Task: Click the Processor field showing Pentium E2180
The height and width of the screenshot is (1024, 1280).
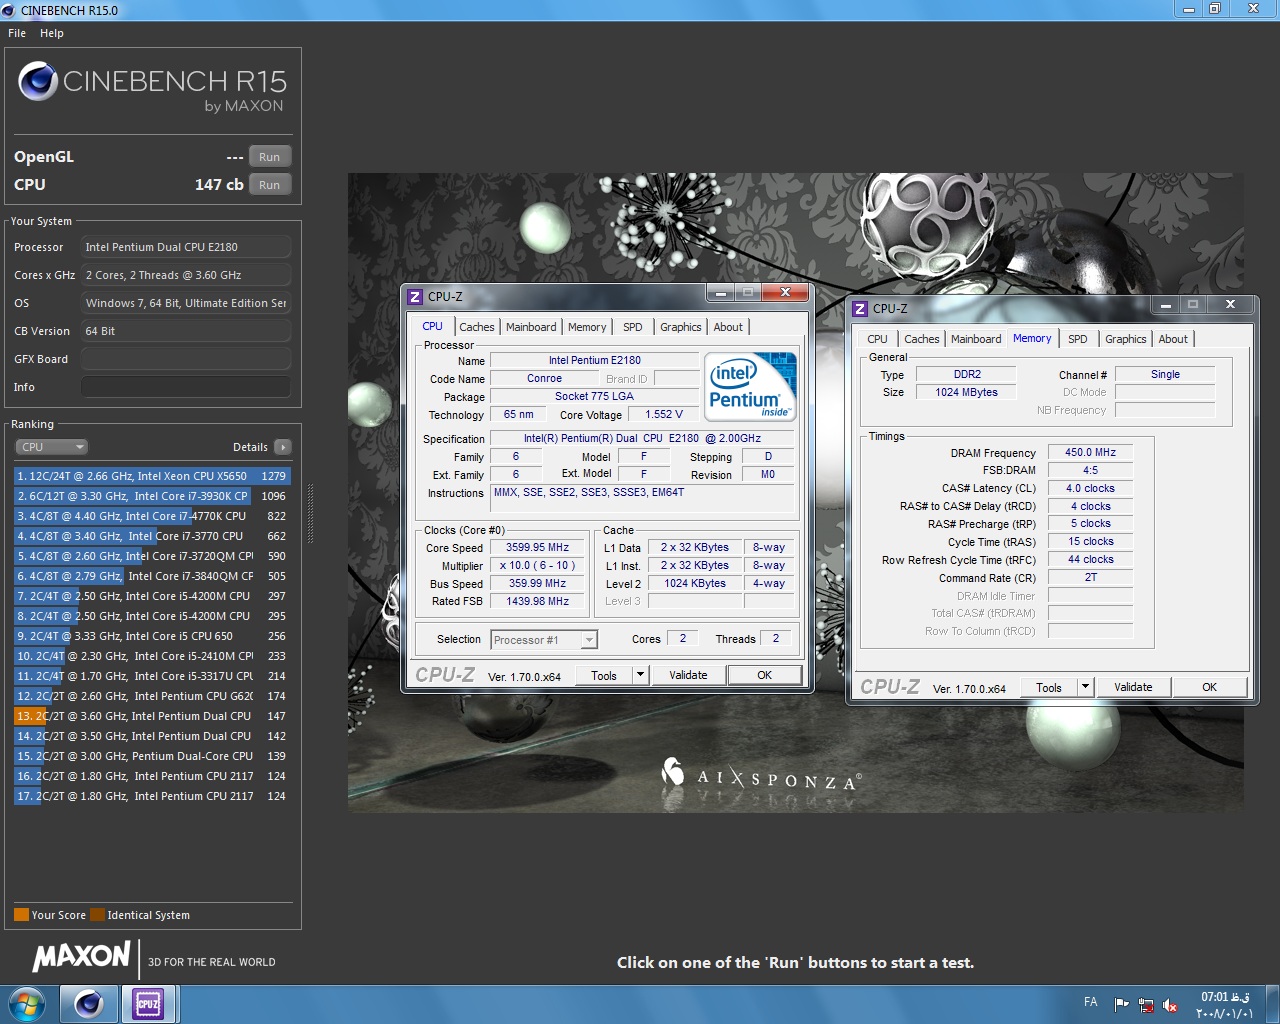Action: [186, 247]
